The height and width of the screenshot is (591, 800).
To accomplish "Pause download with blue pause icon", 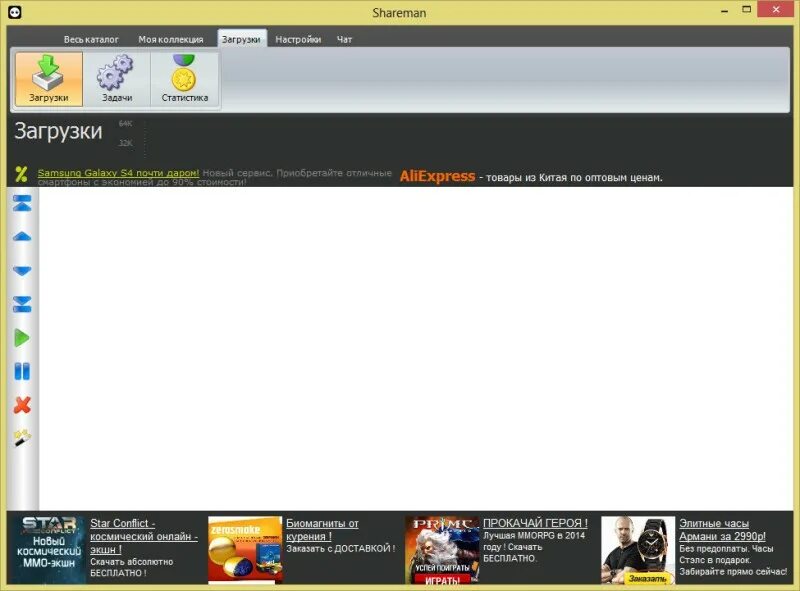I will coord(22,372).
